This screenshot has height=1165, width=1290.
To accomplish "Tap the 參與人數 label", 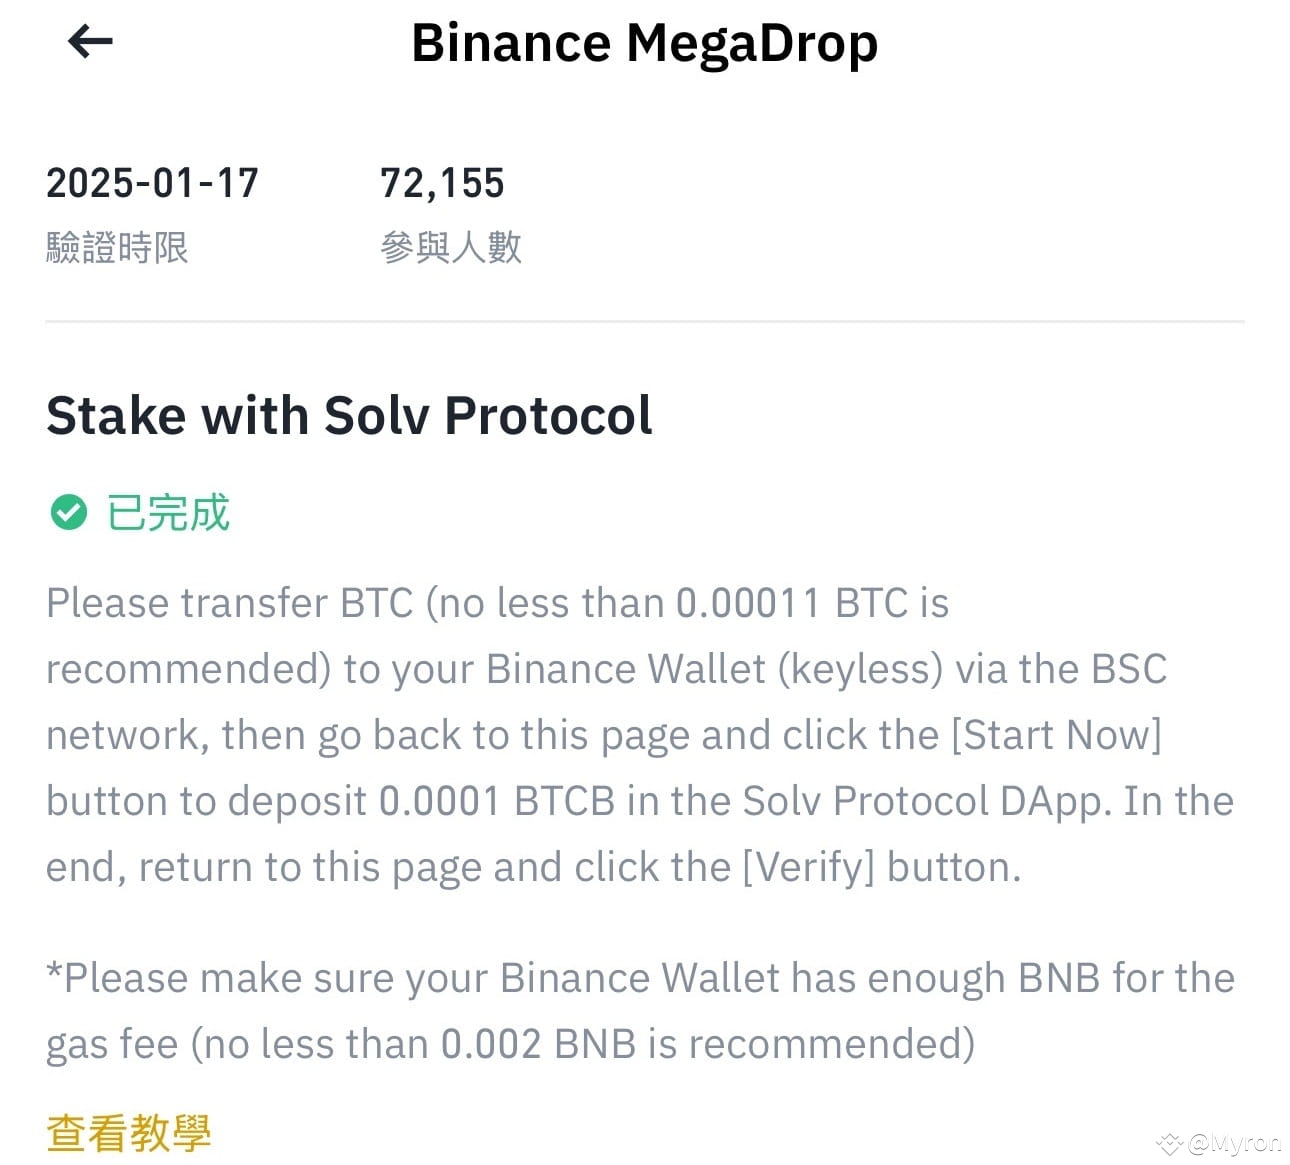I will click(x=451, y=247).
